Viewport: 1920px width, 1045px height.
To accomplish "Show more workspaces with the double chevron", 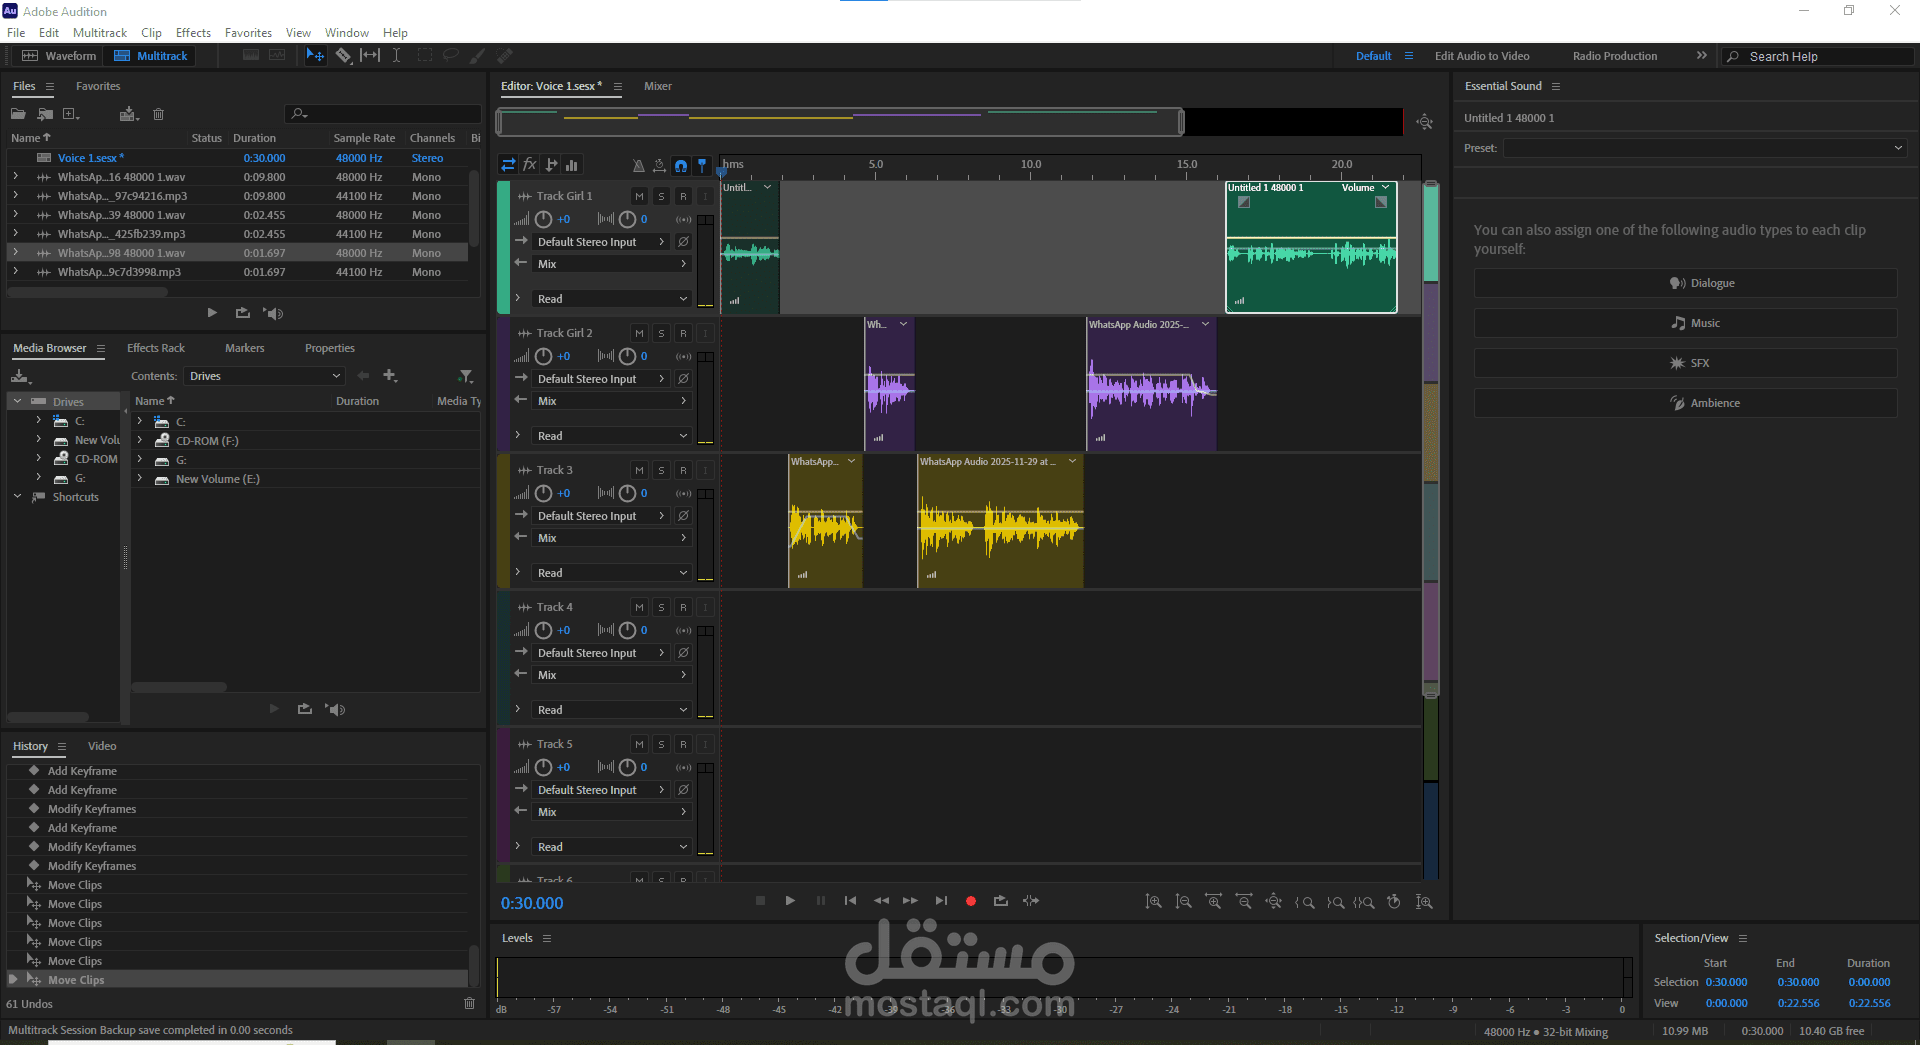I will [1702, 56].
